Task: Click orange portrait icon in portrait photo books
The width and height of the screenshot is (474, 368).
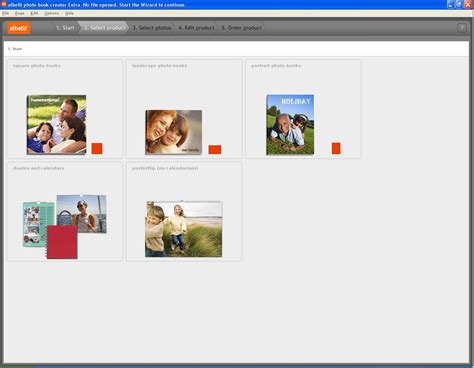Action: click(336, 148)
